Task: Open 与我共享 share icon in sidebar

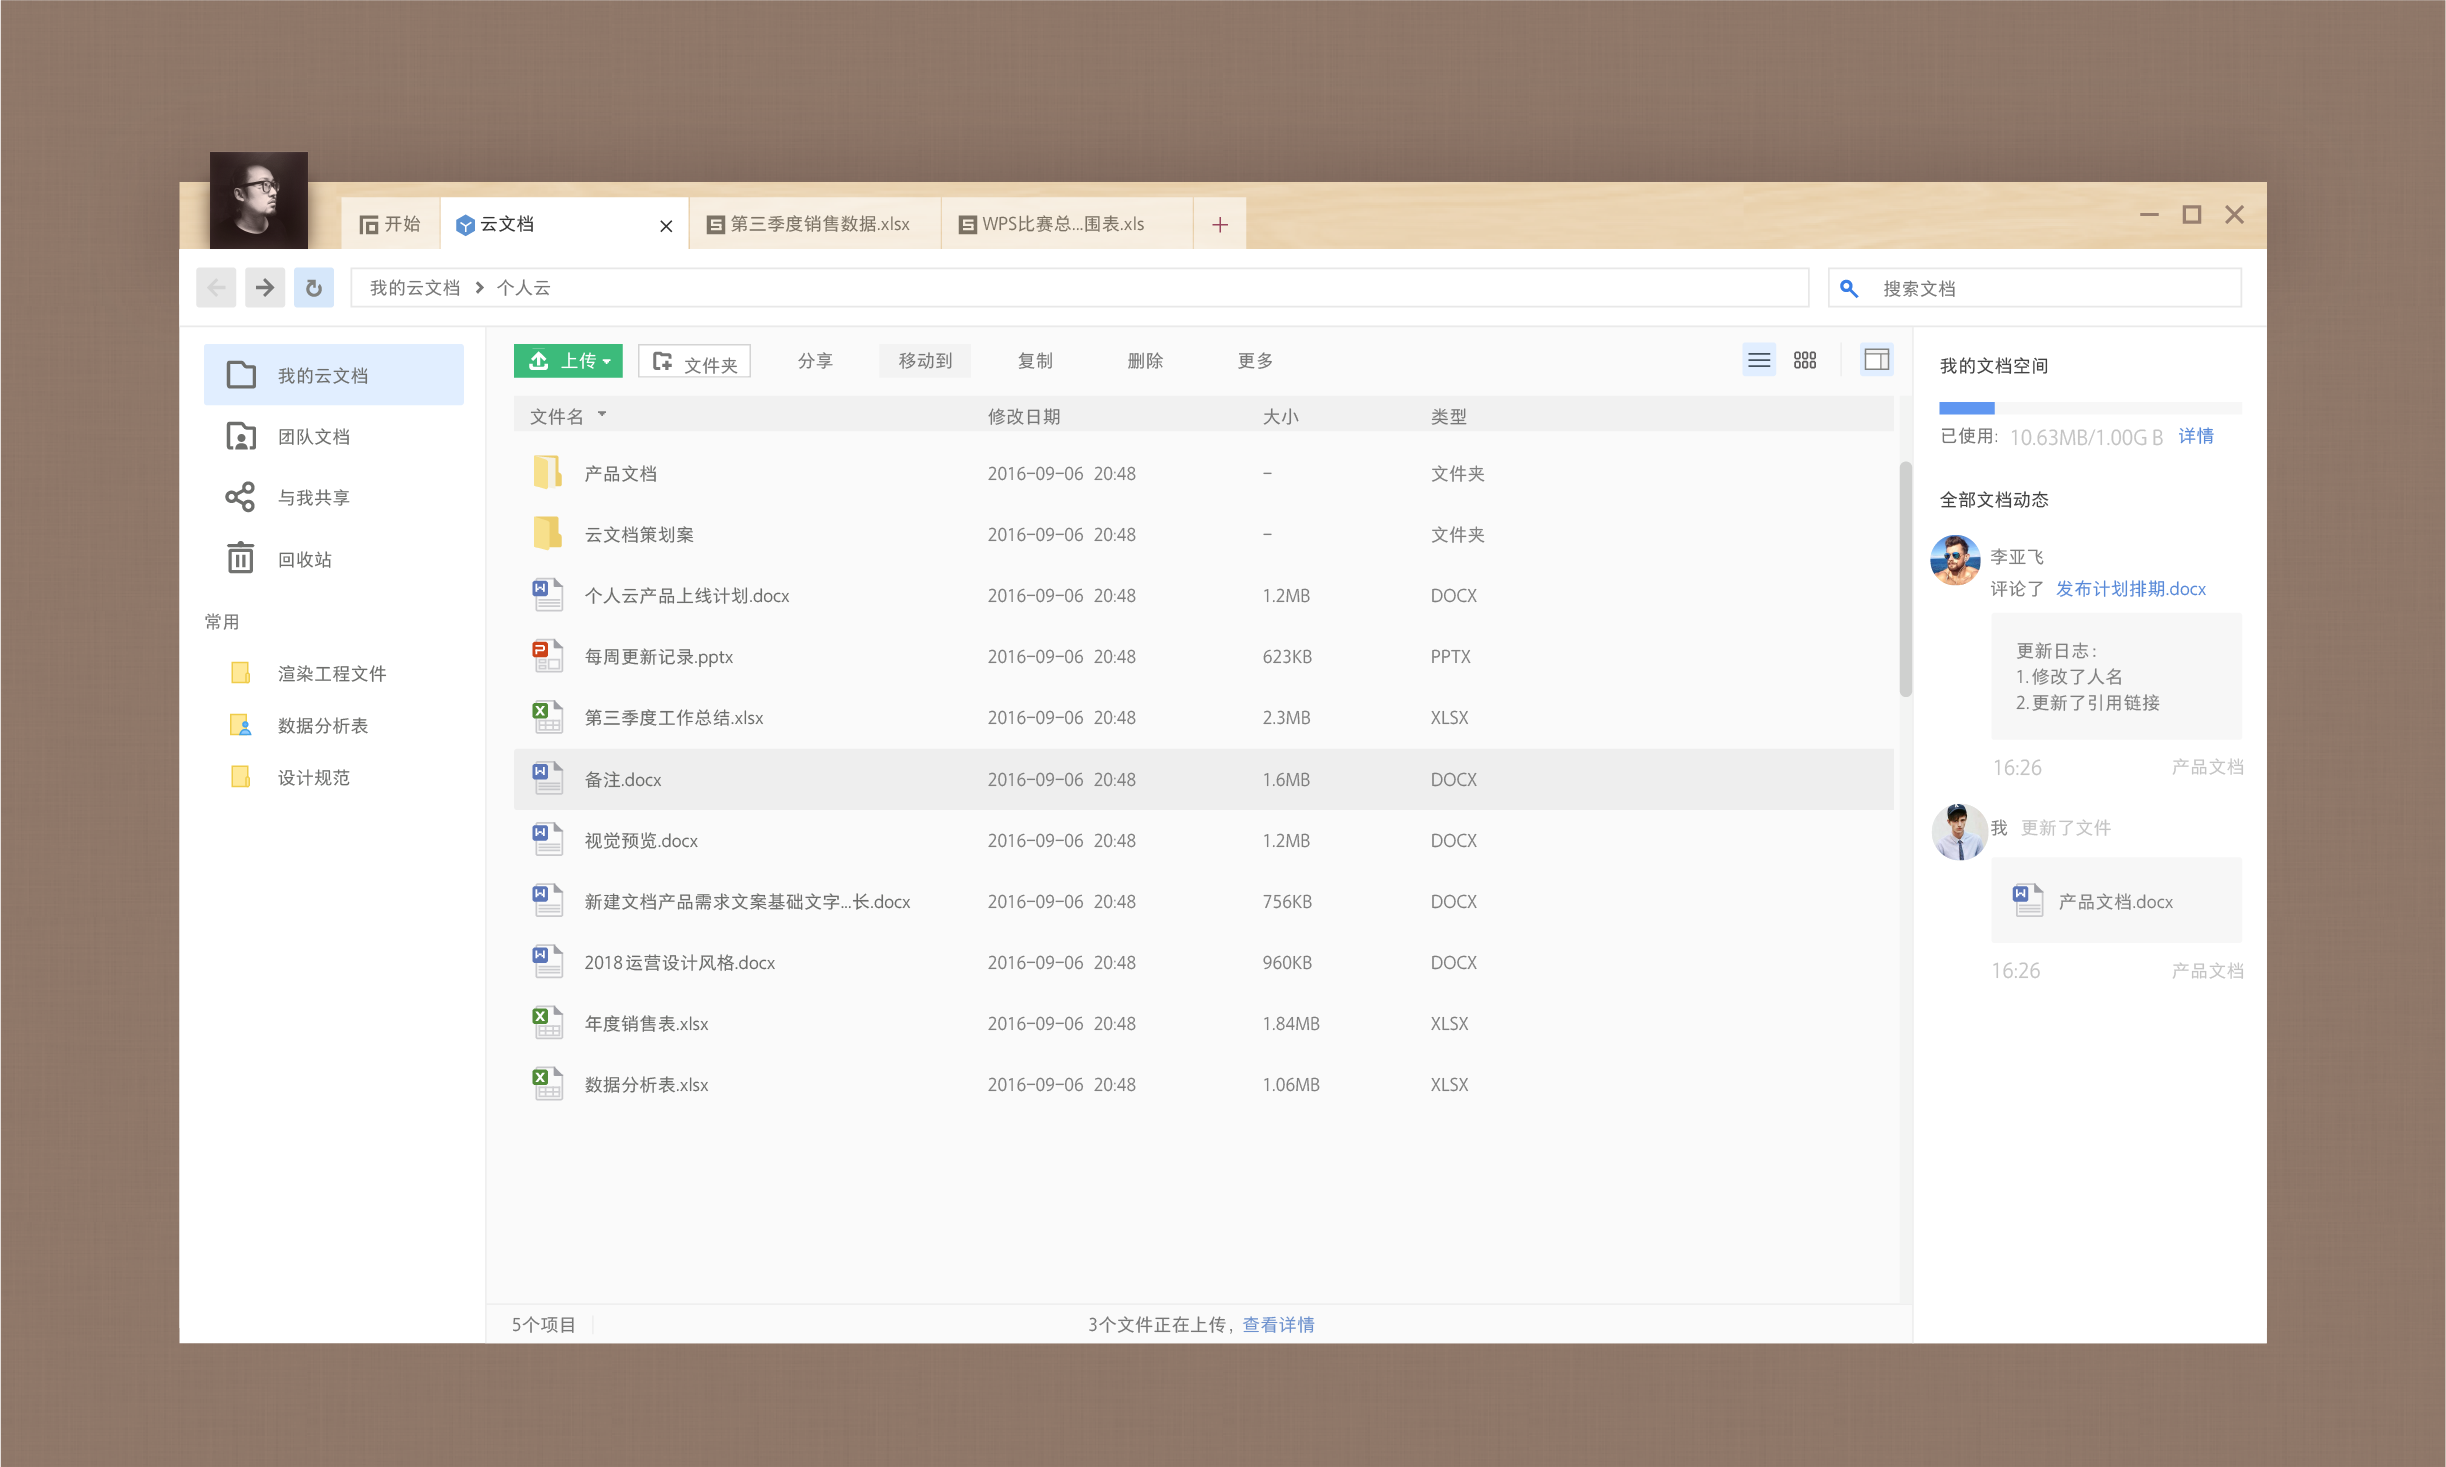Action: (x=240, y=497)
